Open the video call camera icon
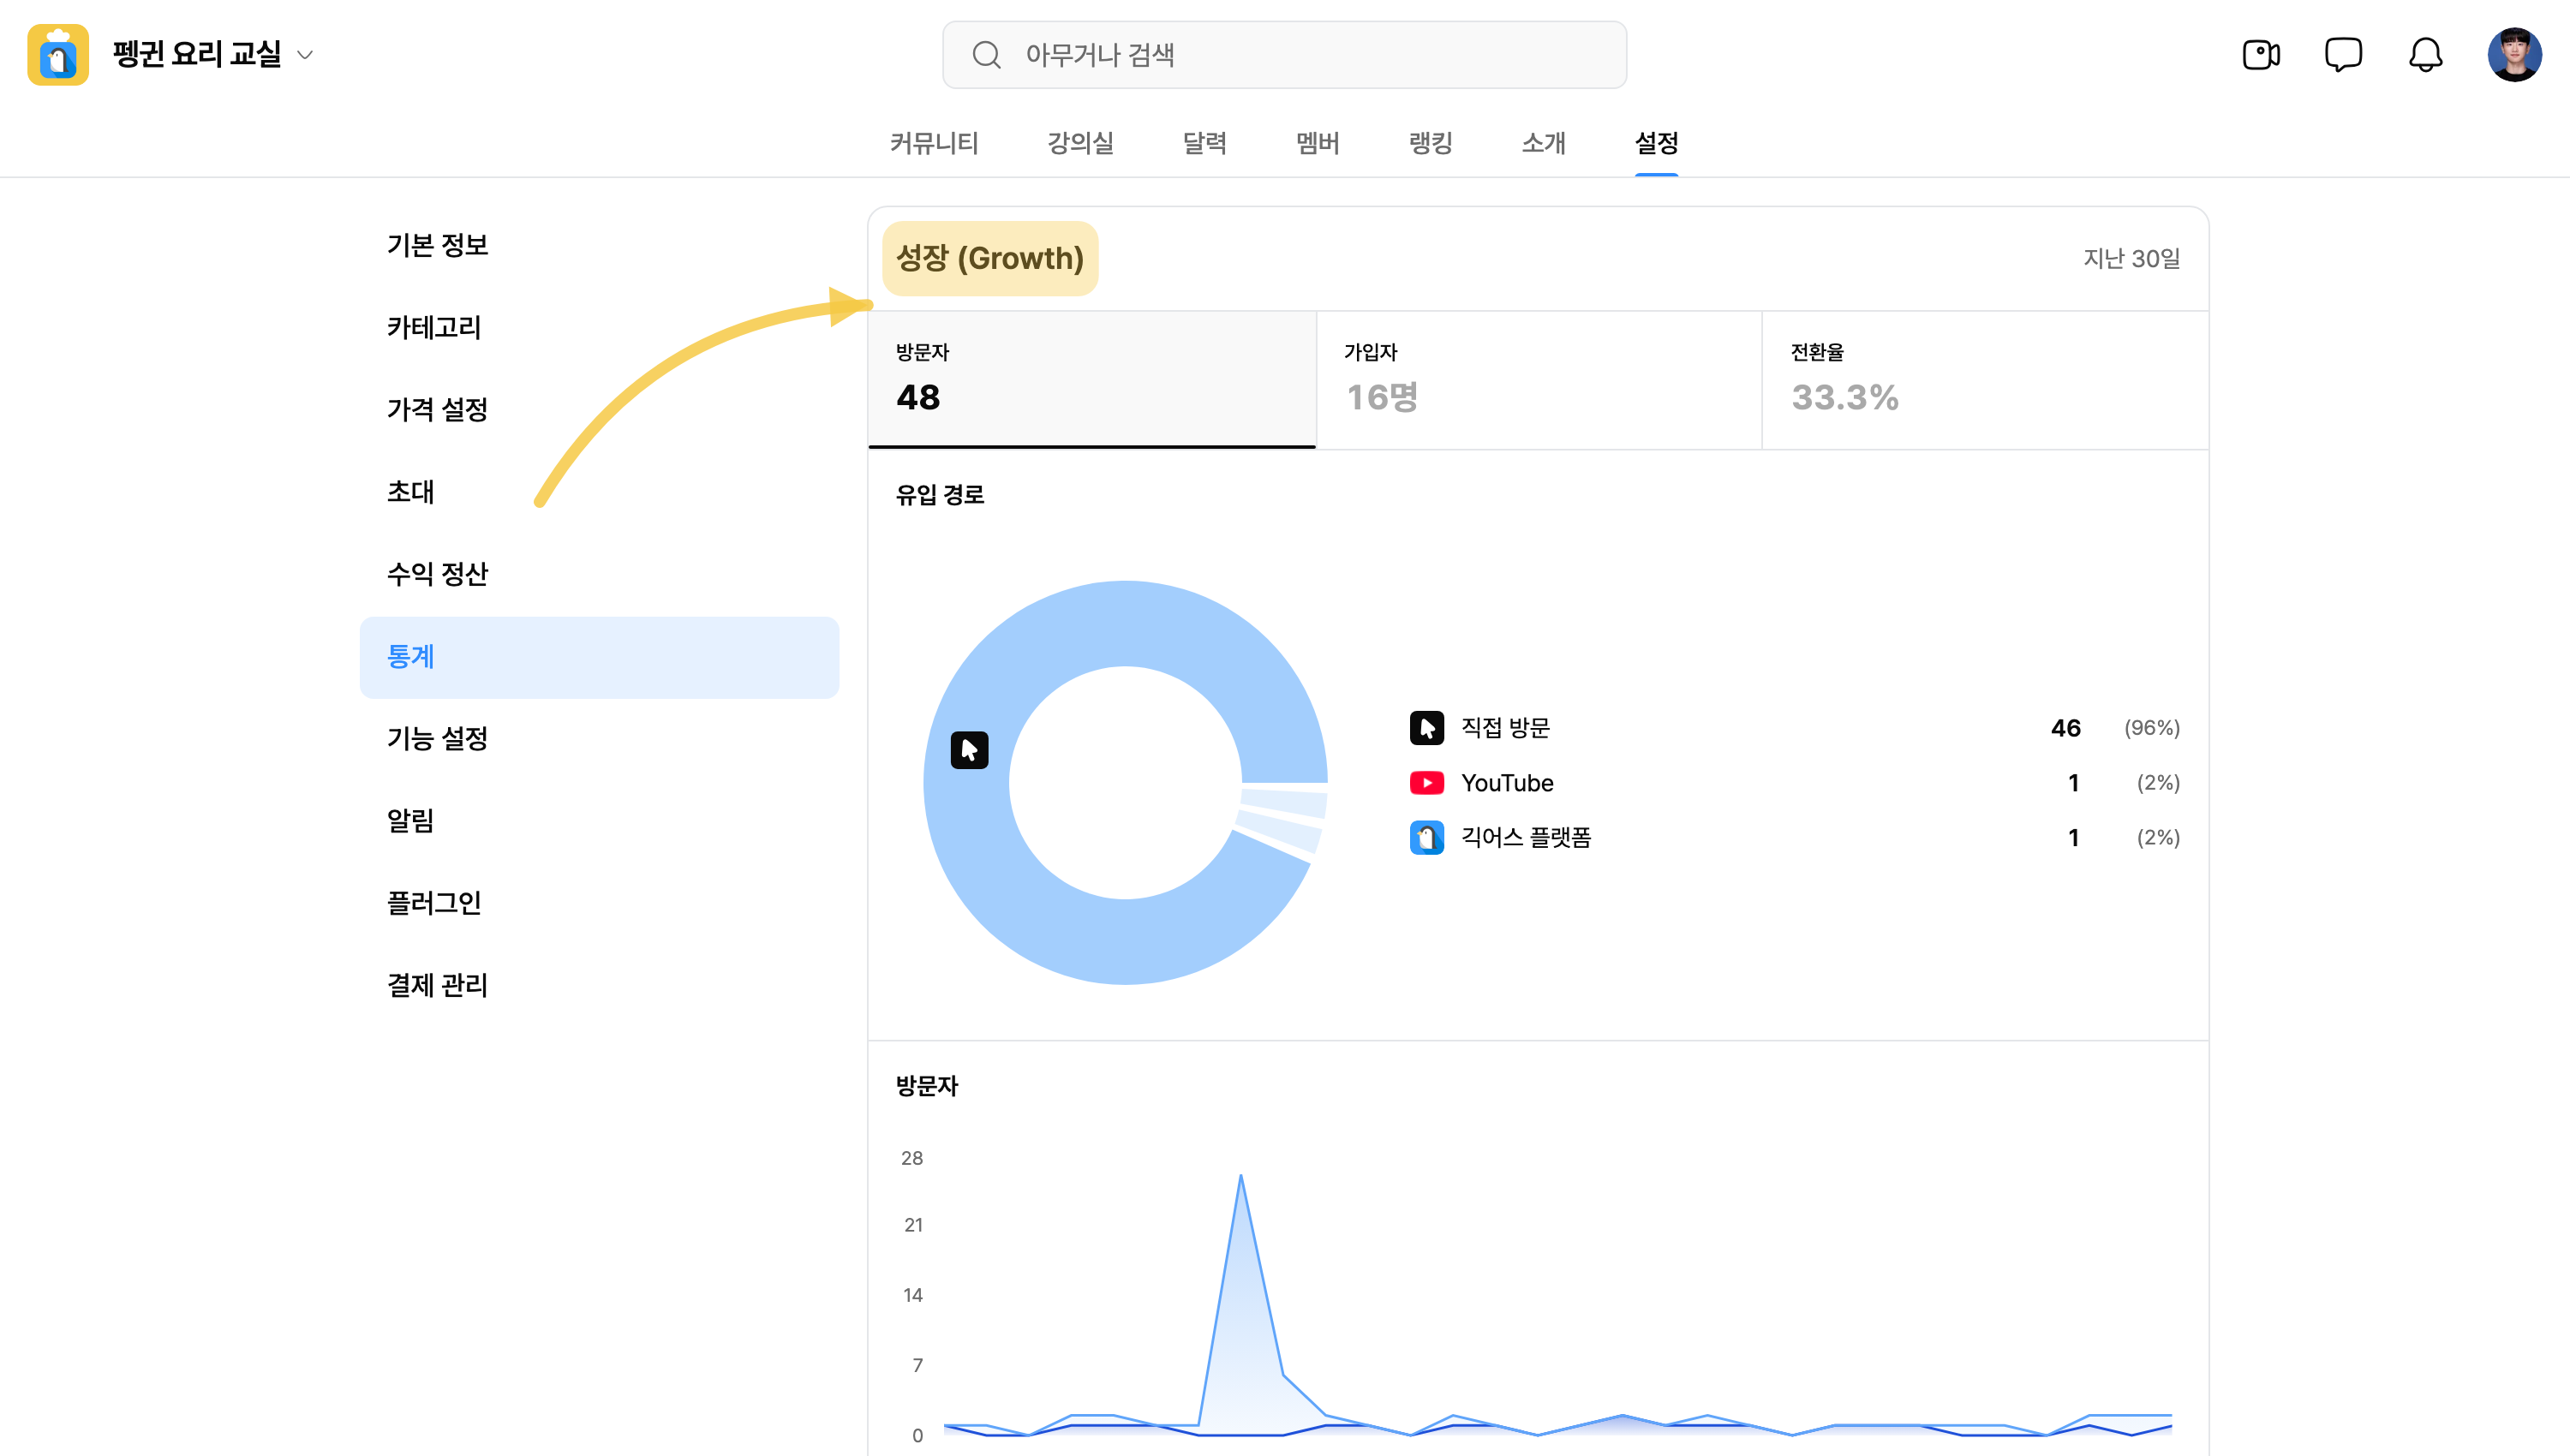 click(x=2261, y=55)
